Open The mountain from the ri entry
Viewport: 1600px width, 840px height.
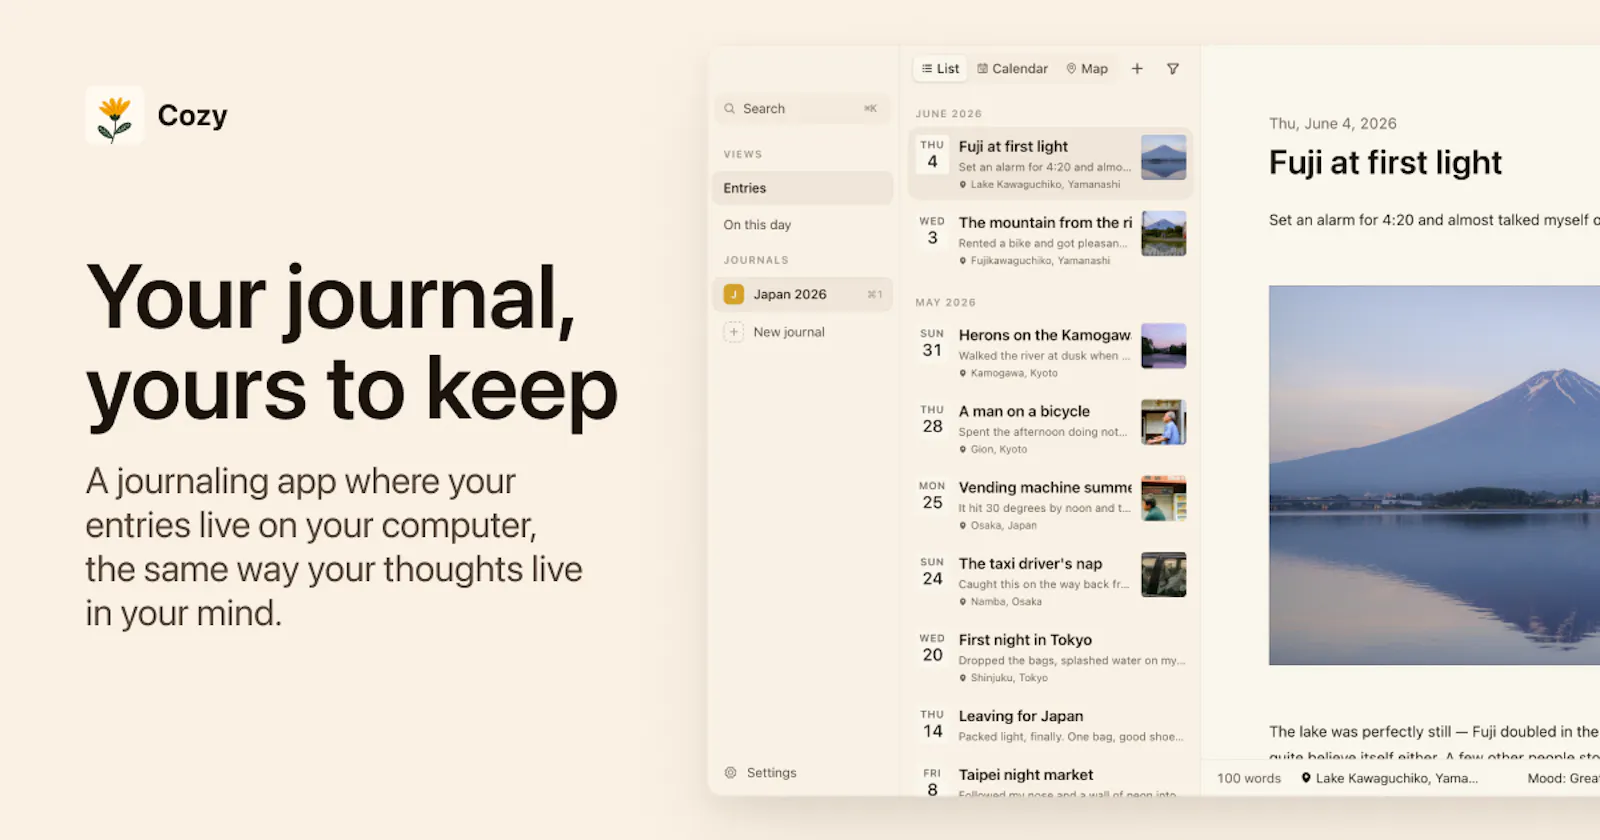[x=1051, y=240]
